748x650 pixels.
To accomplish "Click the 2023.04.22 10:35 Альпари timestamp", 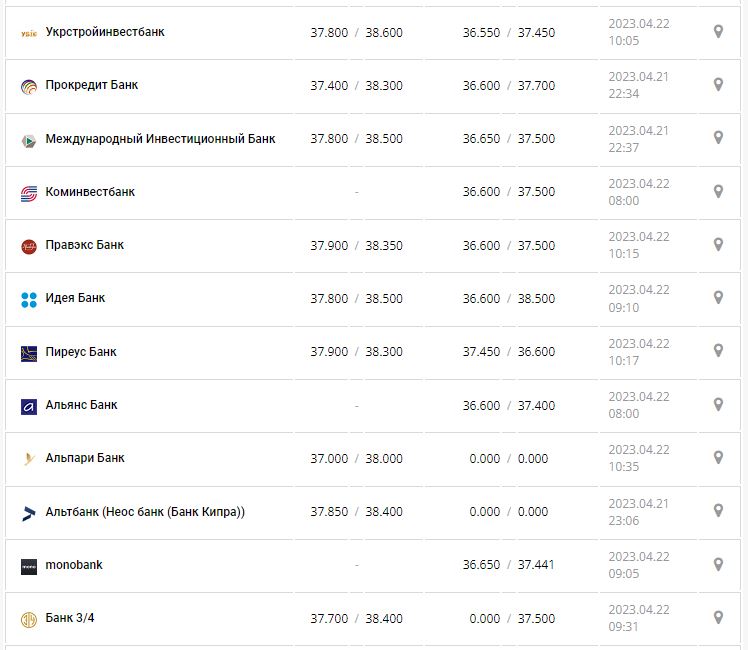I will (639, 458).
